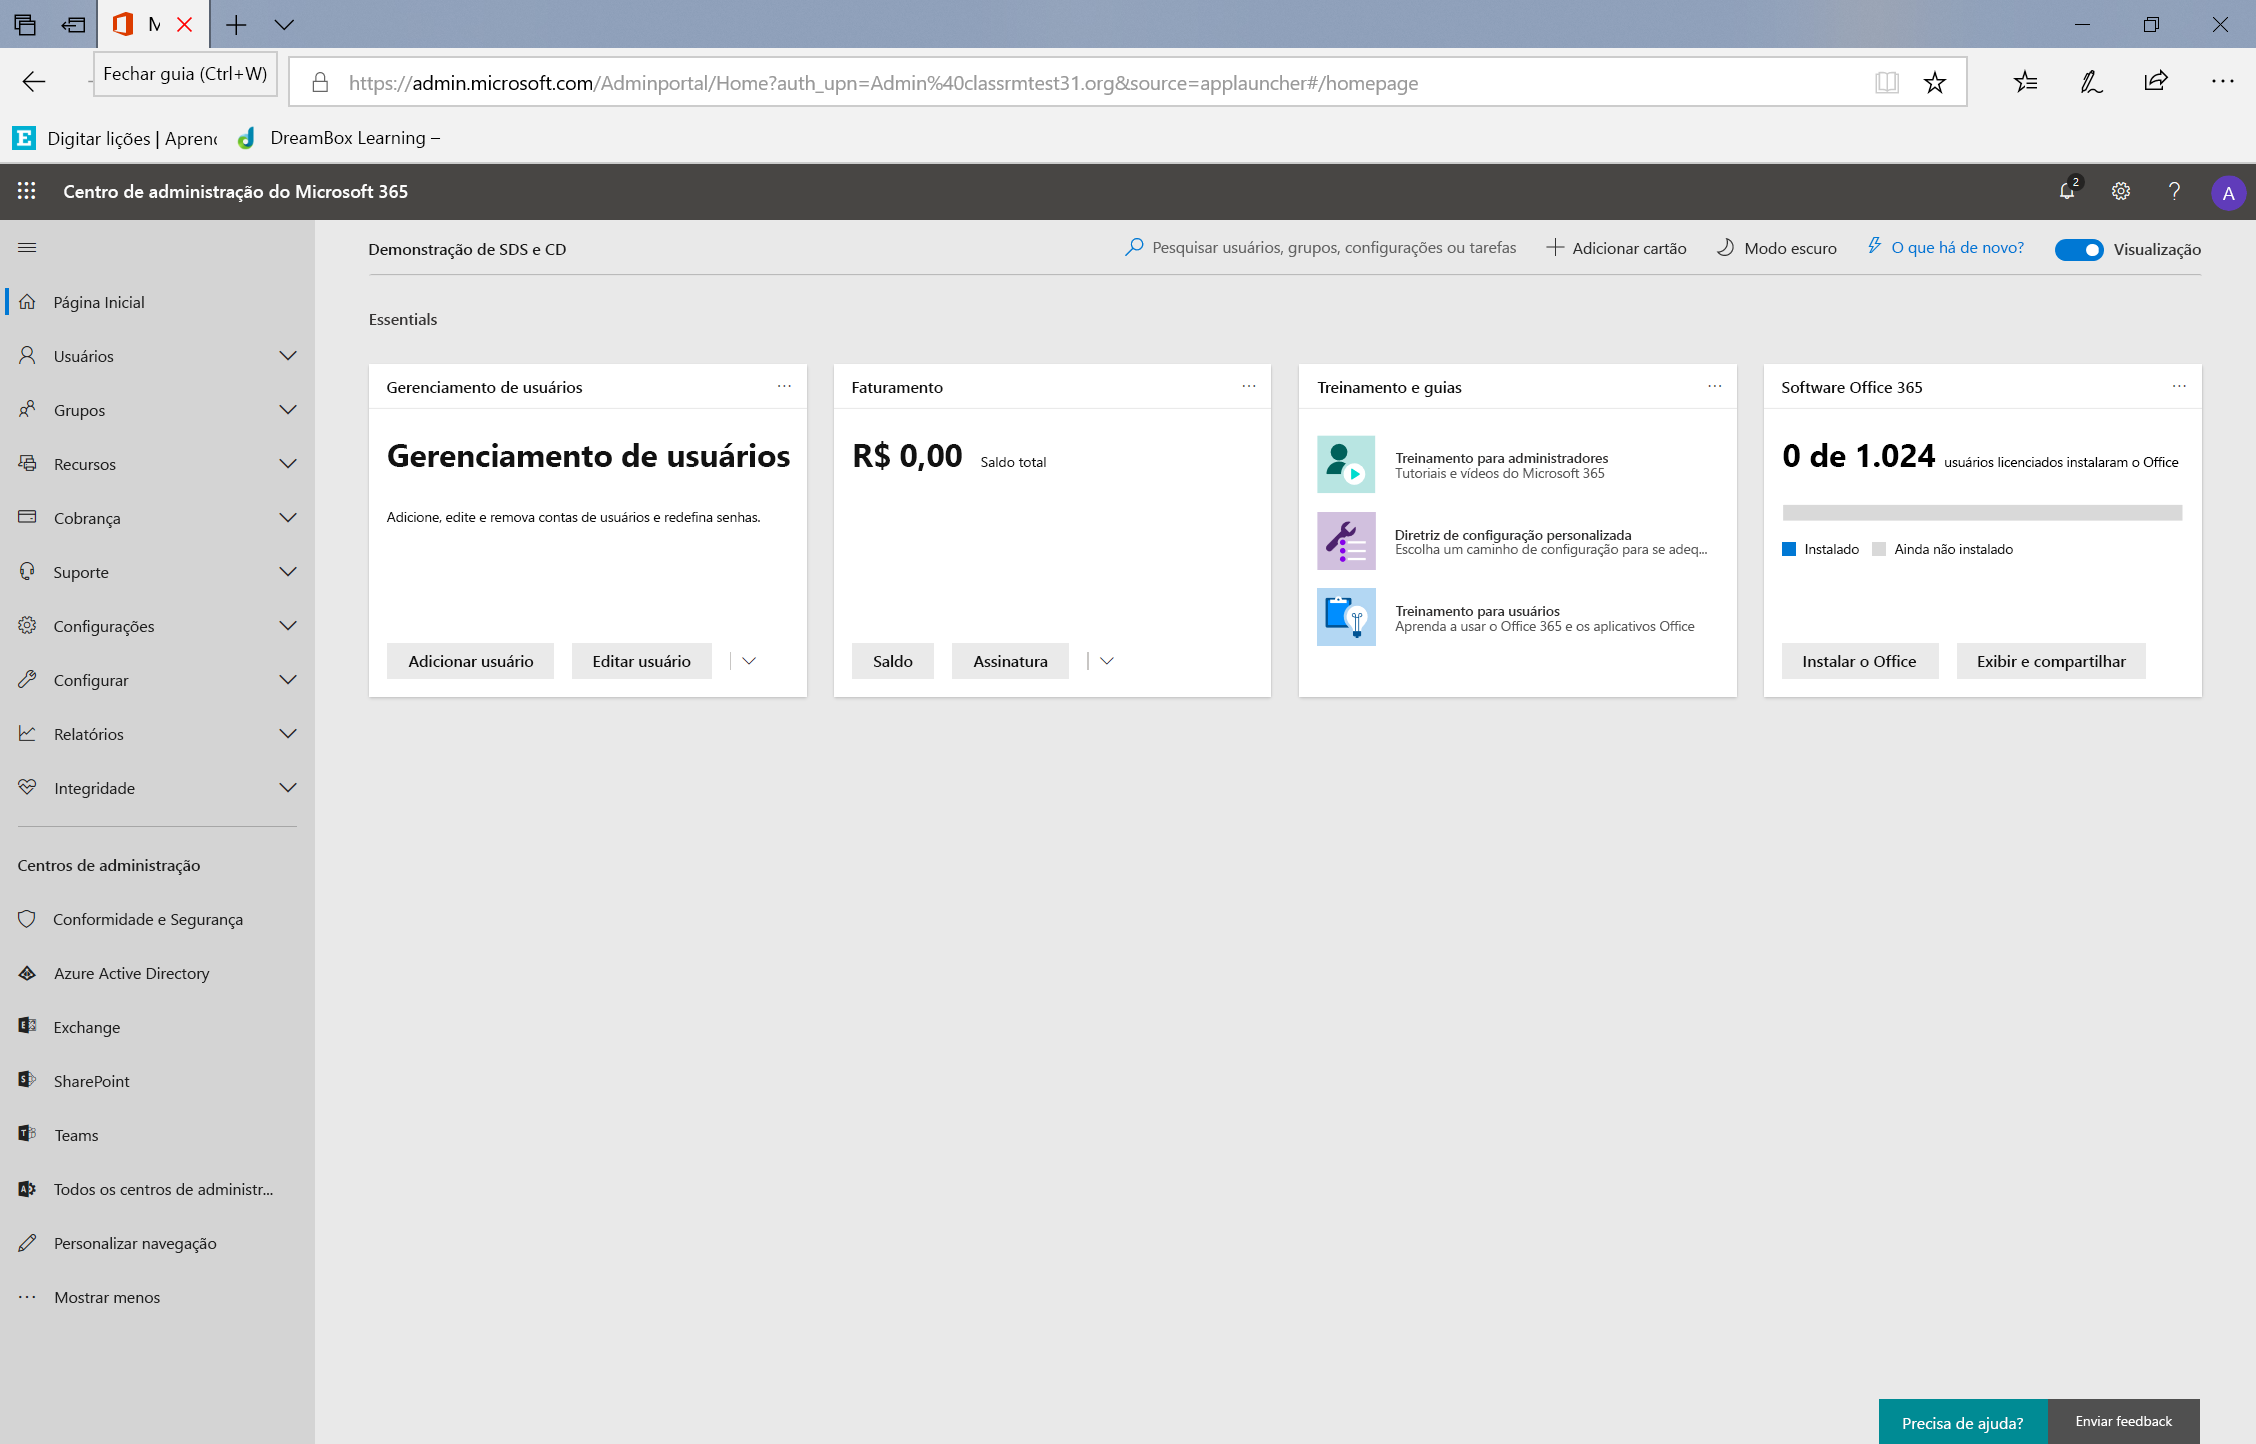Click the Adicionar usuário button

tap(471, 661)
